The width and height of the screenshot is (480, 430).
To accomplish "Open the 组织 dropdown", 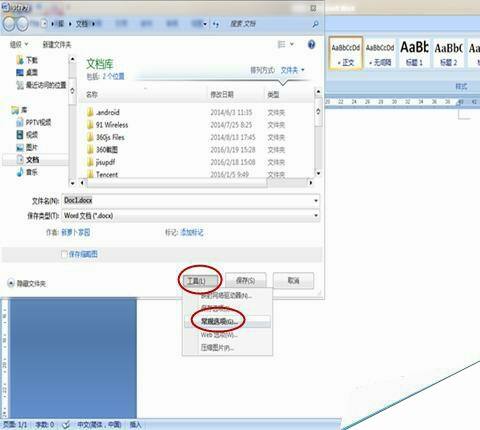I will (19, 44).
